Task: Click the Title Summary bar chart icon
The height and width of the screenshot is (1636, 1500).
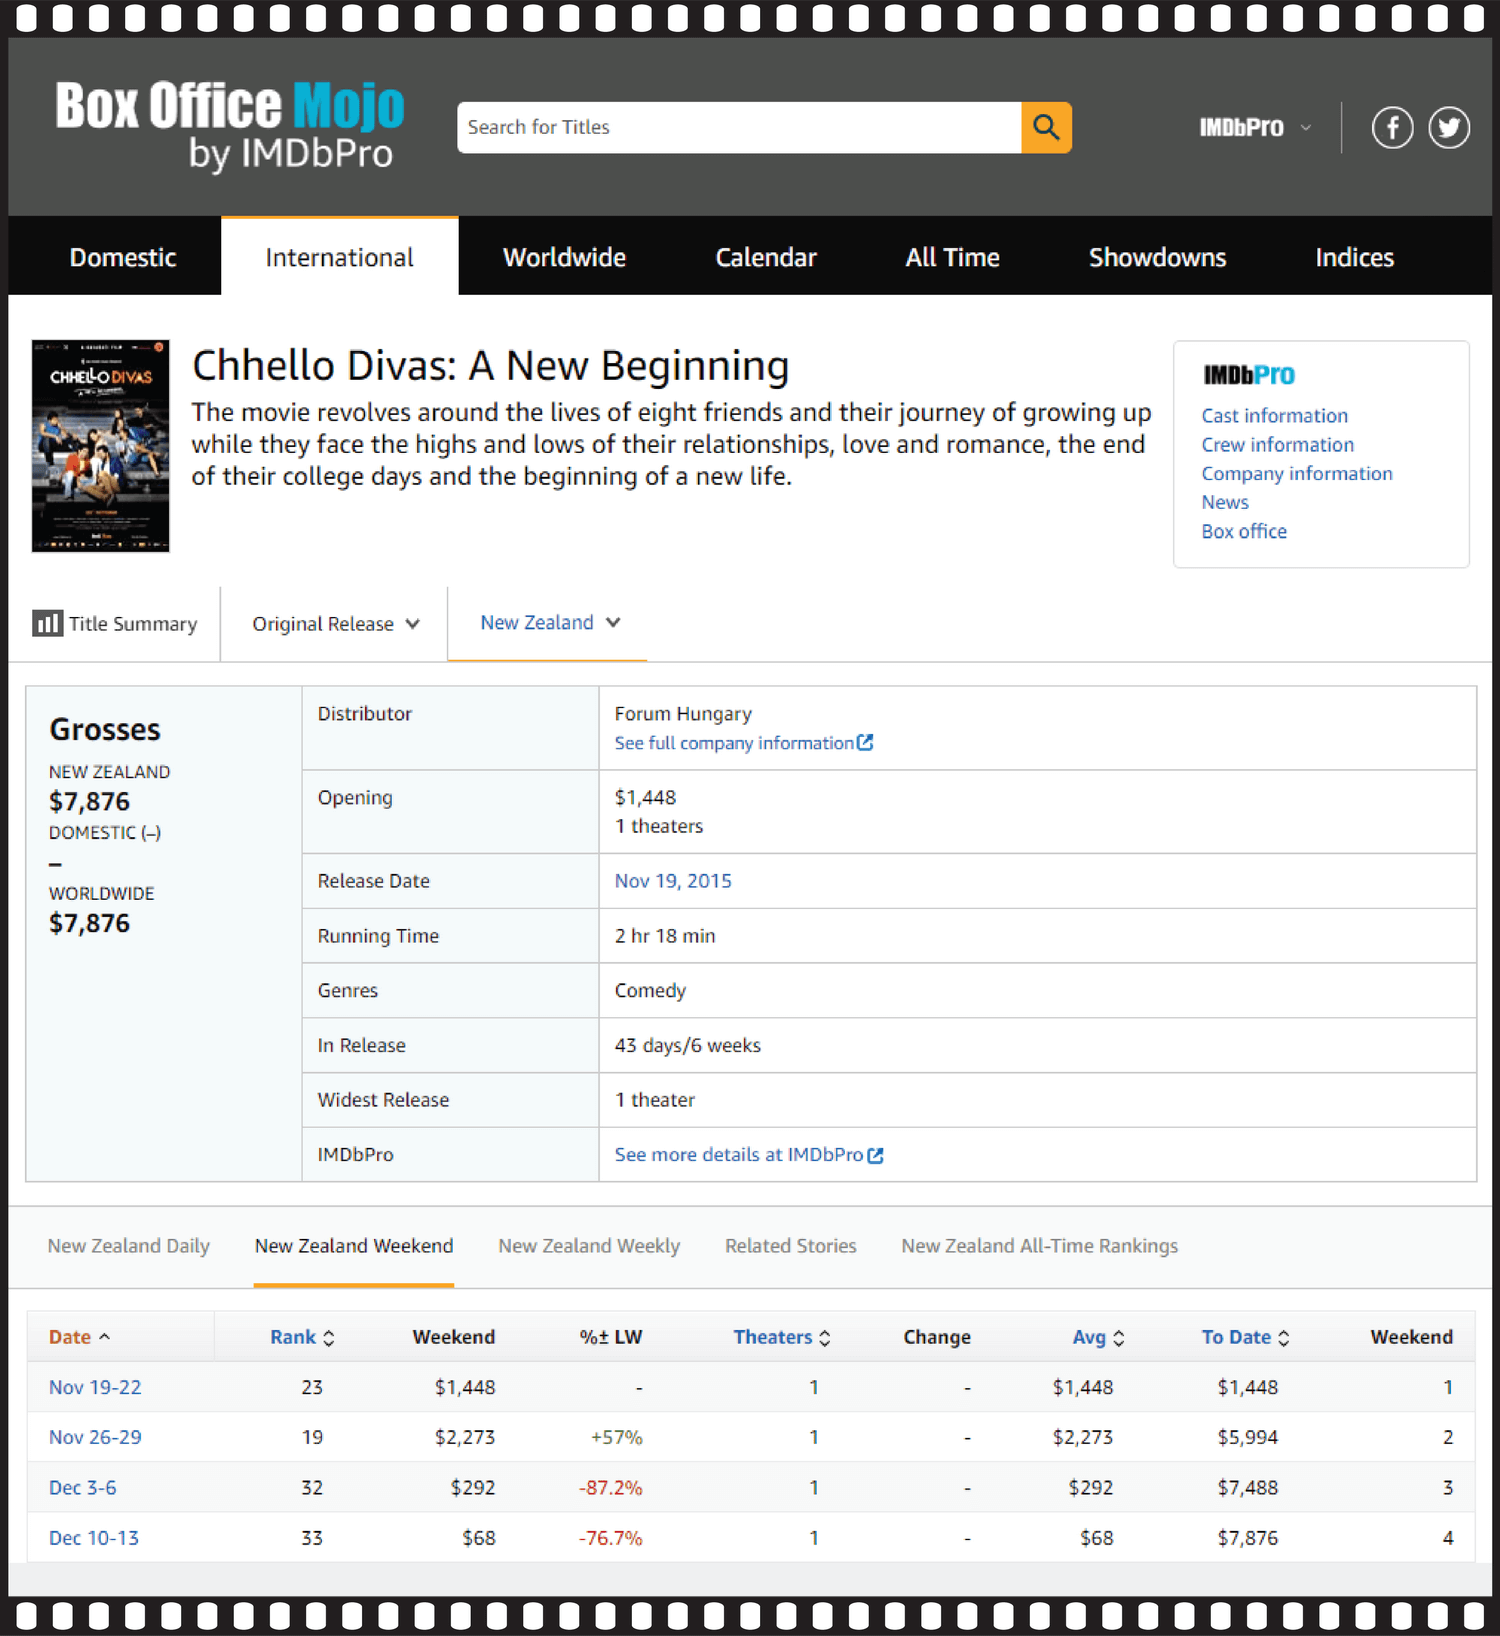Action: (x=47, y=623)
